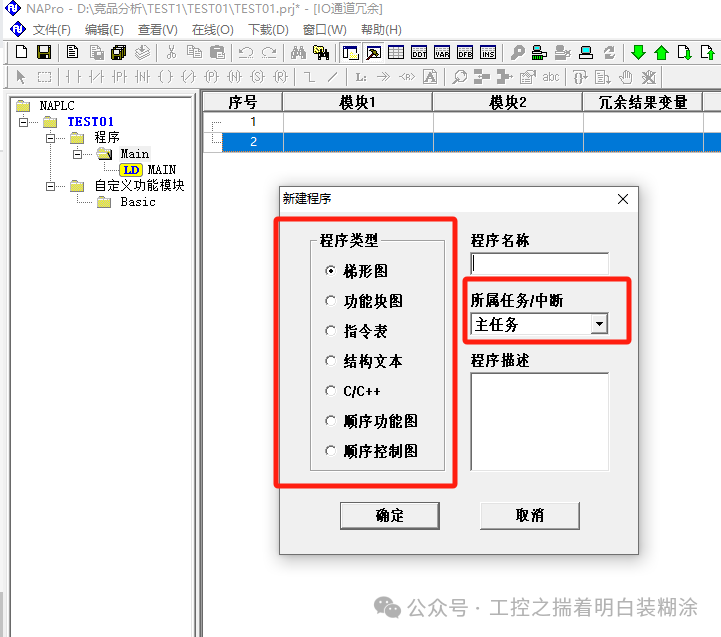721x637 pixels.
Task: Click the 模块1 column header
Action: click(357, 102)
